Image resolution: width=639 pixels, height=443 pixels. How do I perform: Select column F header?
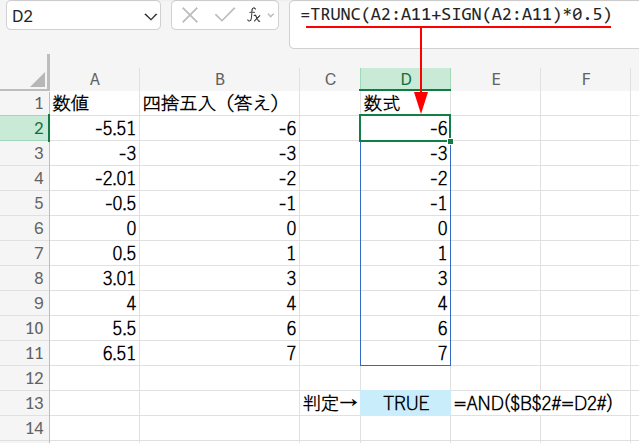pyautogui.click(x=587, y=79)
